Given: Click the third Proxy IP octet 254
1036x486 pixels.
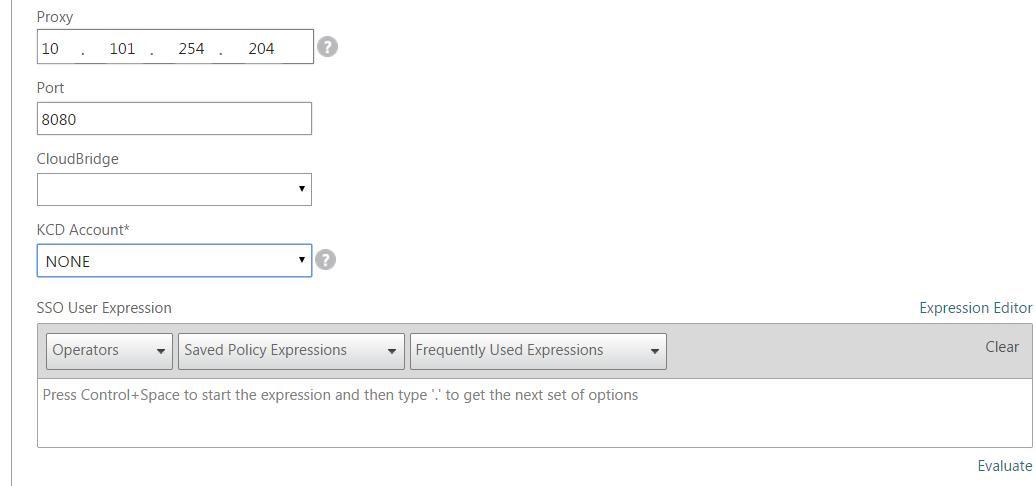Looking at the screenshot, I should click(x=191, y=48).
